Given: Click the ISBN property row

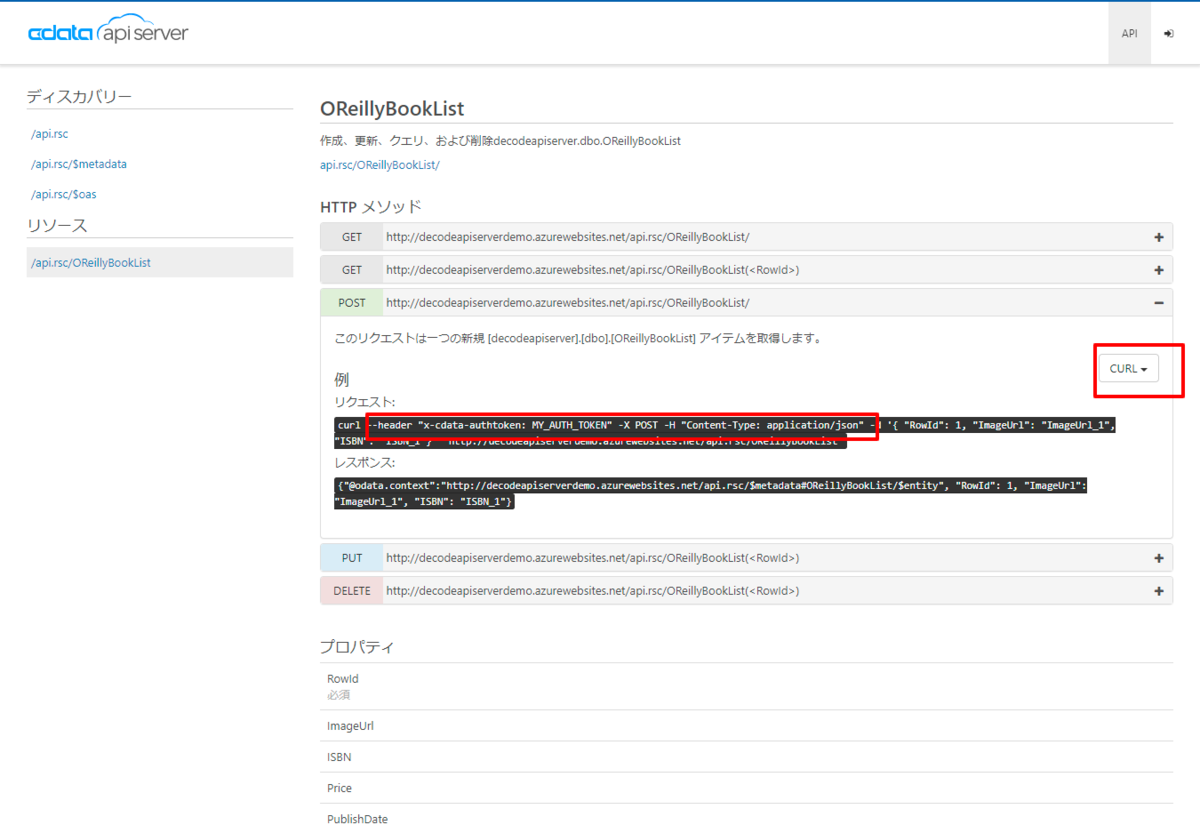Looking at the screenshot, I should click(746, 757).
